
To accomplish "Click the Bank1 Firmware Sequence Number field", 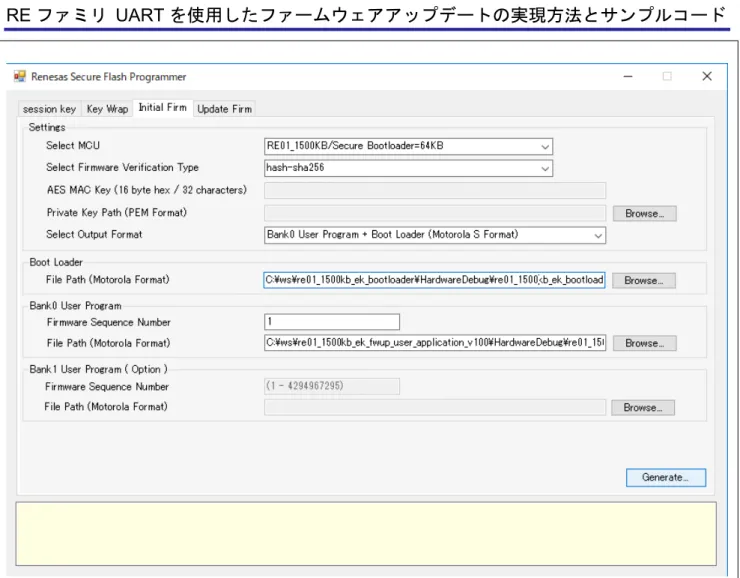I will click(x=332, y=386).
